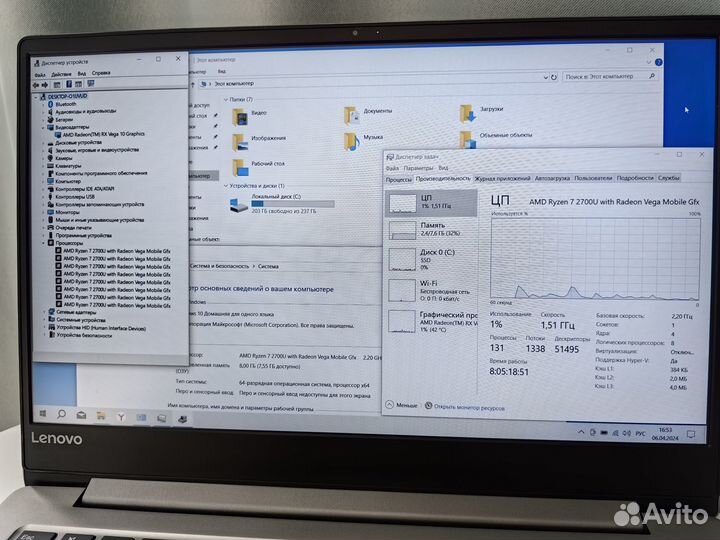Viewport: 720px width, 540px height.
Task: Expand the Камеры node
Action: [44, 158]
